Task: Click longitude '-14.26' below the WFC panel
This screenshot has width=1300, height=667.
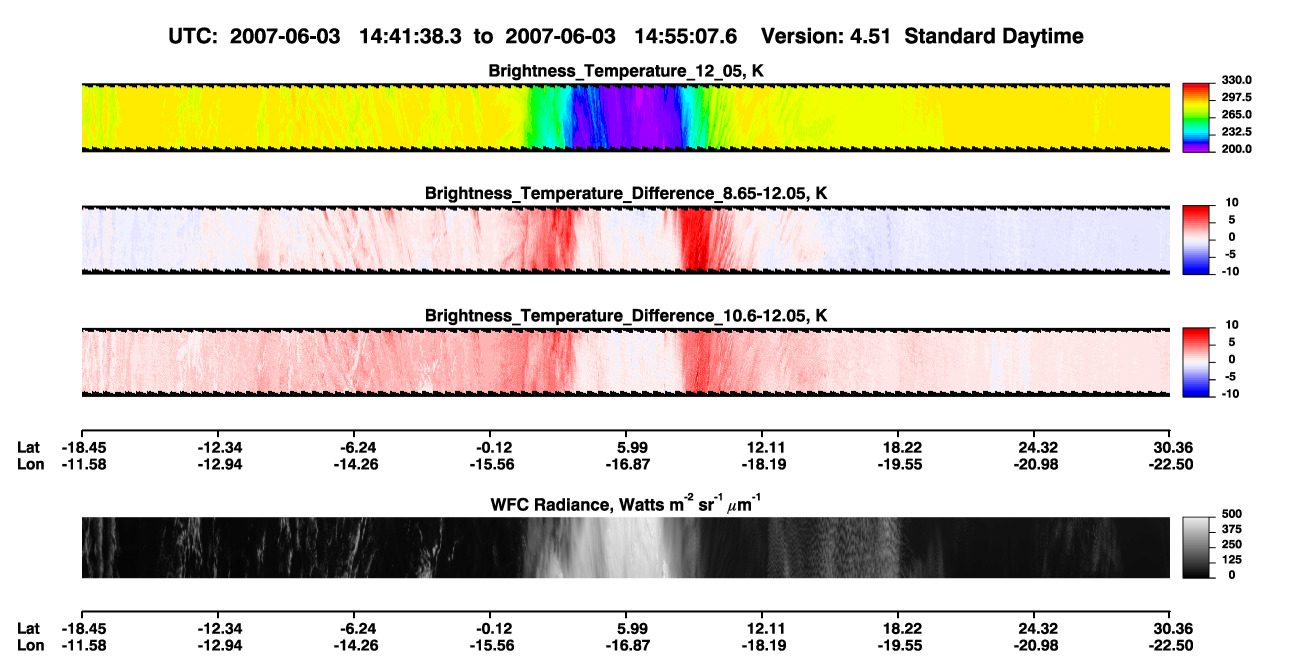Action: pyautogui.click(x=354, y=645)
